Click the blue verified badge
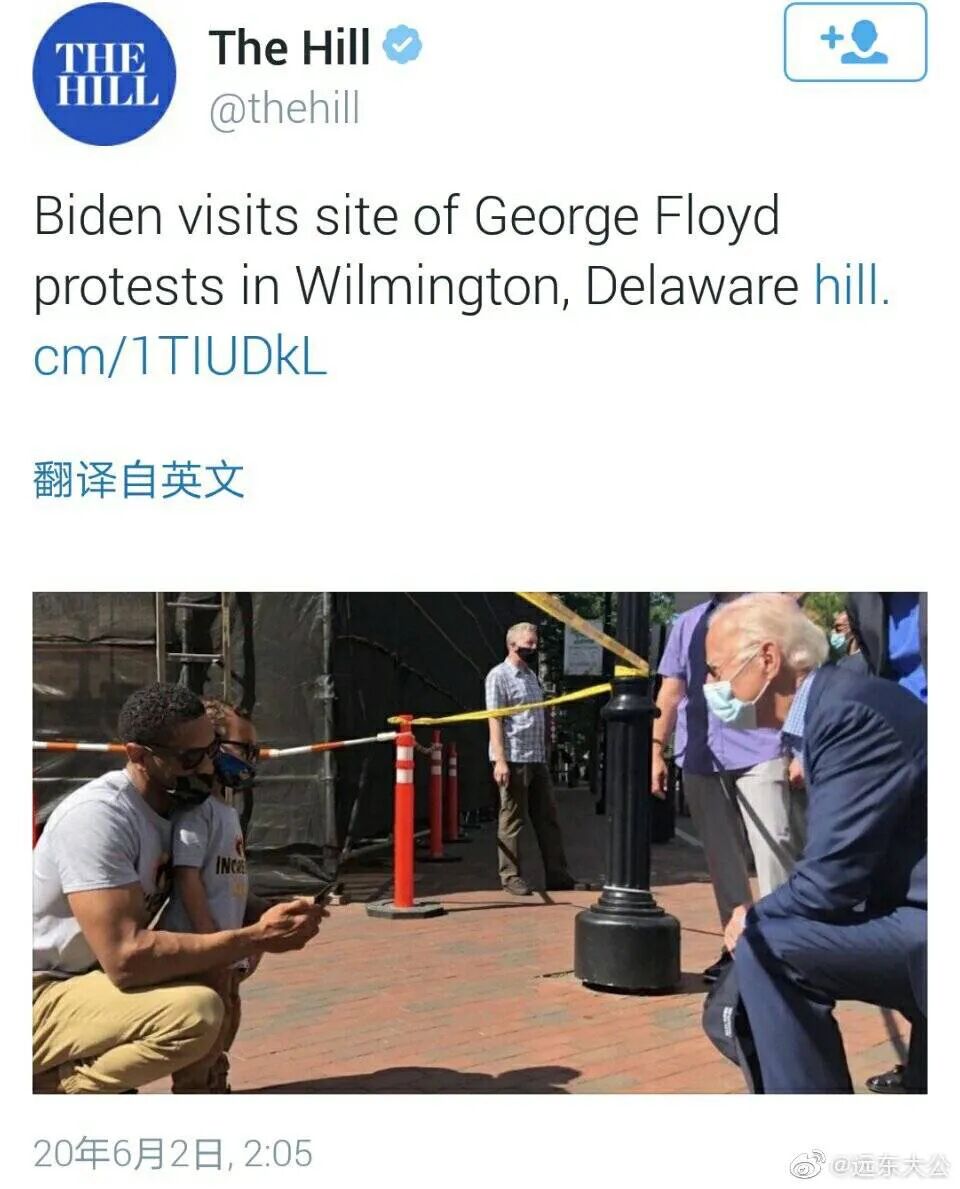This screenshot has width=960, height=1189. click(x=402, y=45)
